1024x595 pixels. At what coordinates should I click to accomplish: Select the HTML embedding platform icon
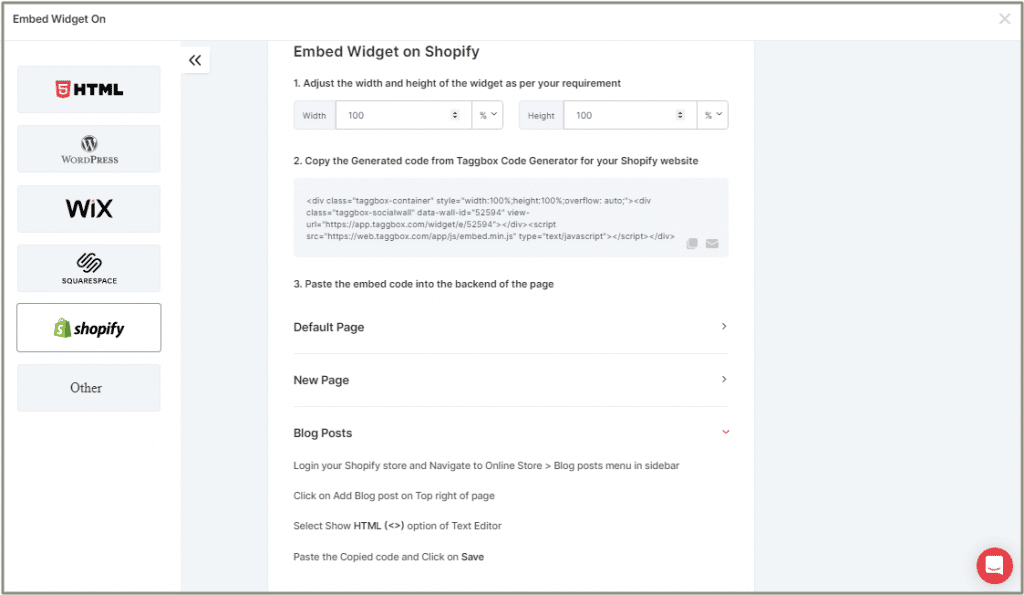tap(88, 89)
